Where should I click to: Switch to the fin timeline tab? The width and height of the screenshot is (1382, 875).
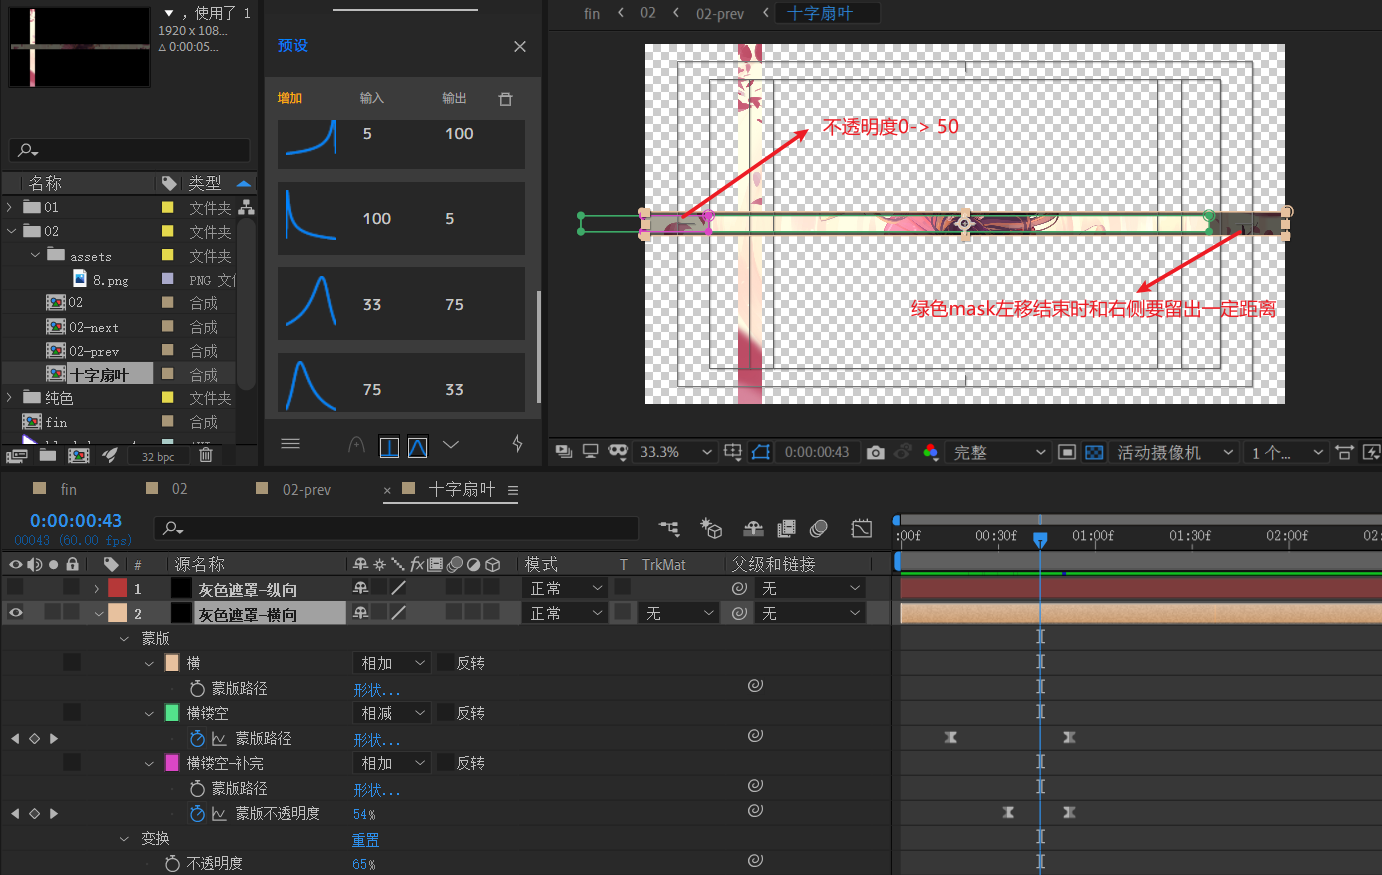tap(68, 489)
